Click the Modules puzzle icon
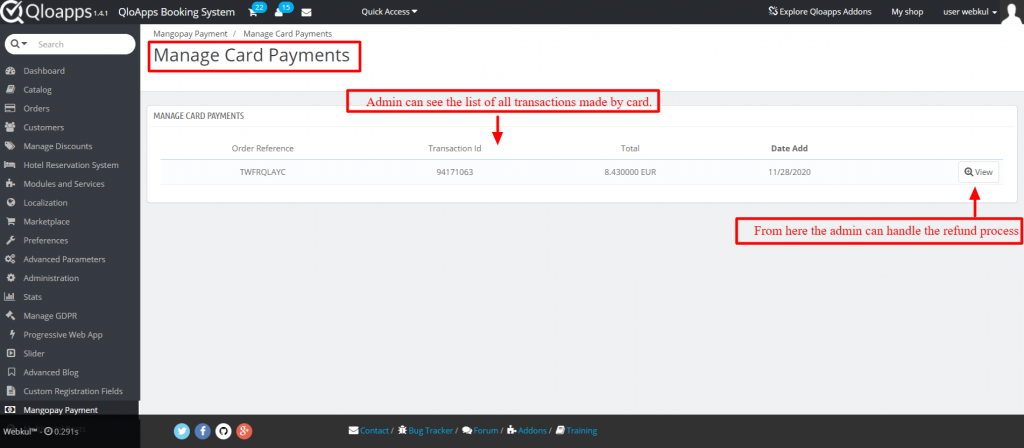The height and width of the screenshot is (448, 1024). click(x=10, y=184)
